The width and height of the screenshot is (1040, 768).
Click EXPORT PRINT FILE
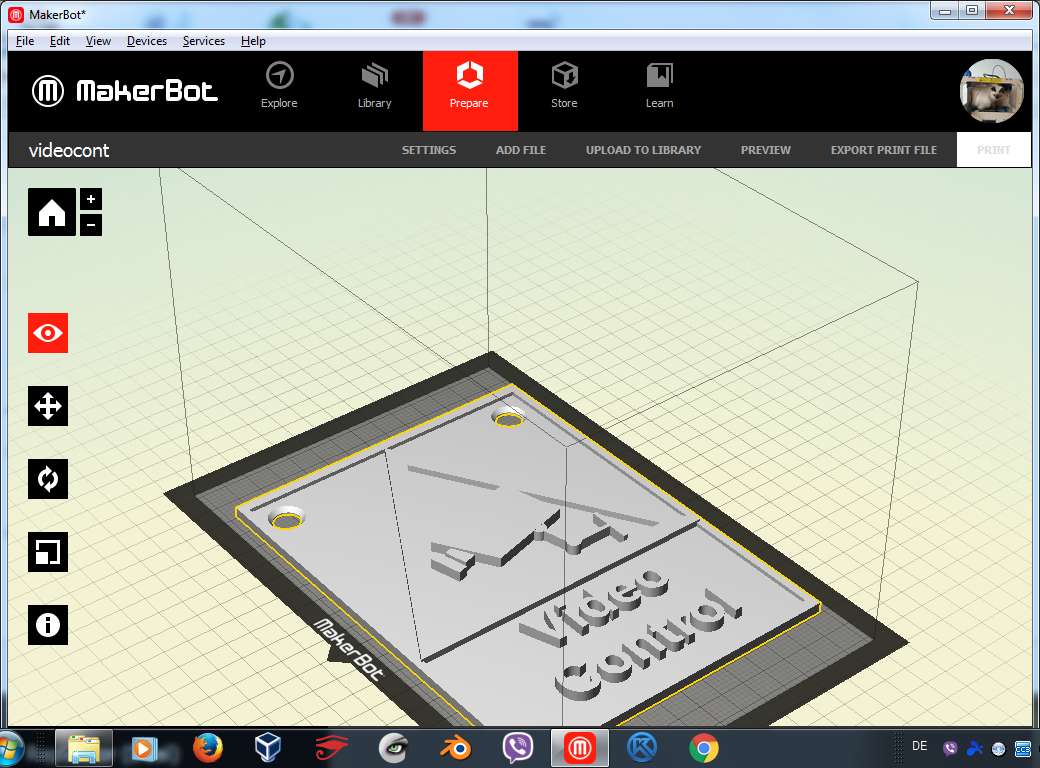[884, 150]
